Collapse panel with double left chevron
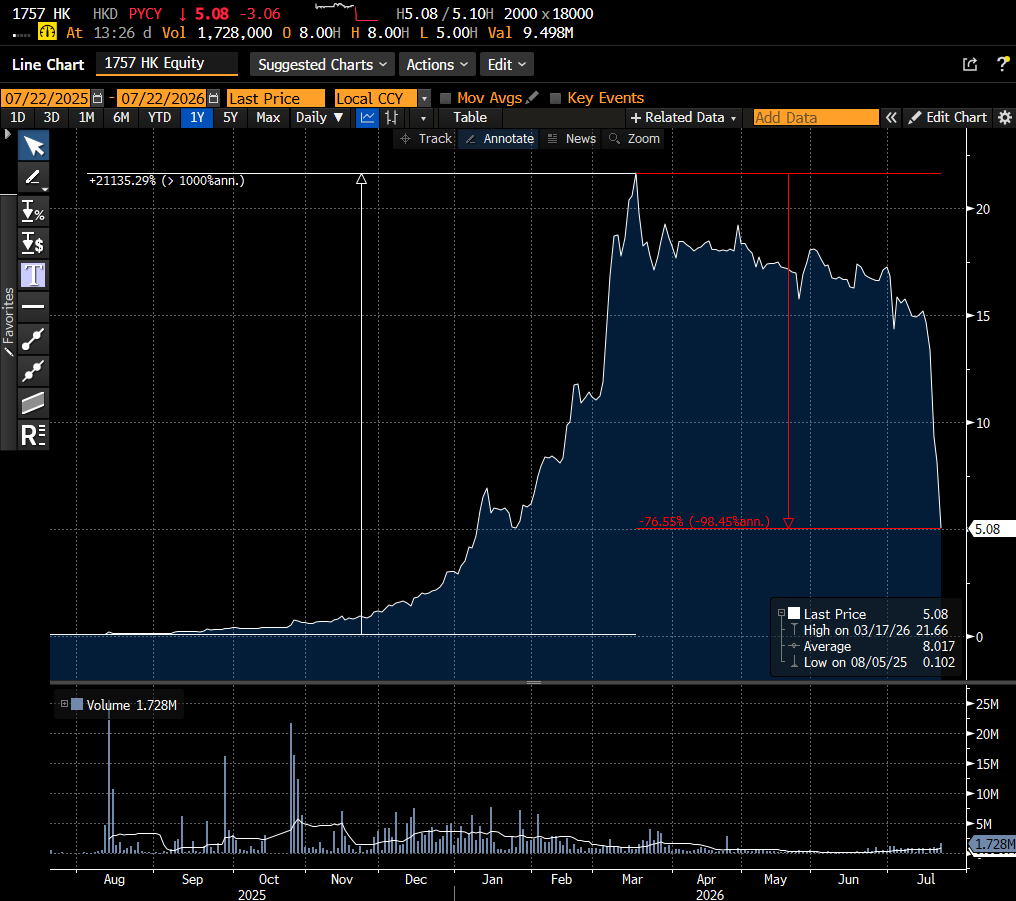The image size is (1016, 901). [x=892, y=117]
